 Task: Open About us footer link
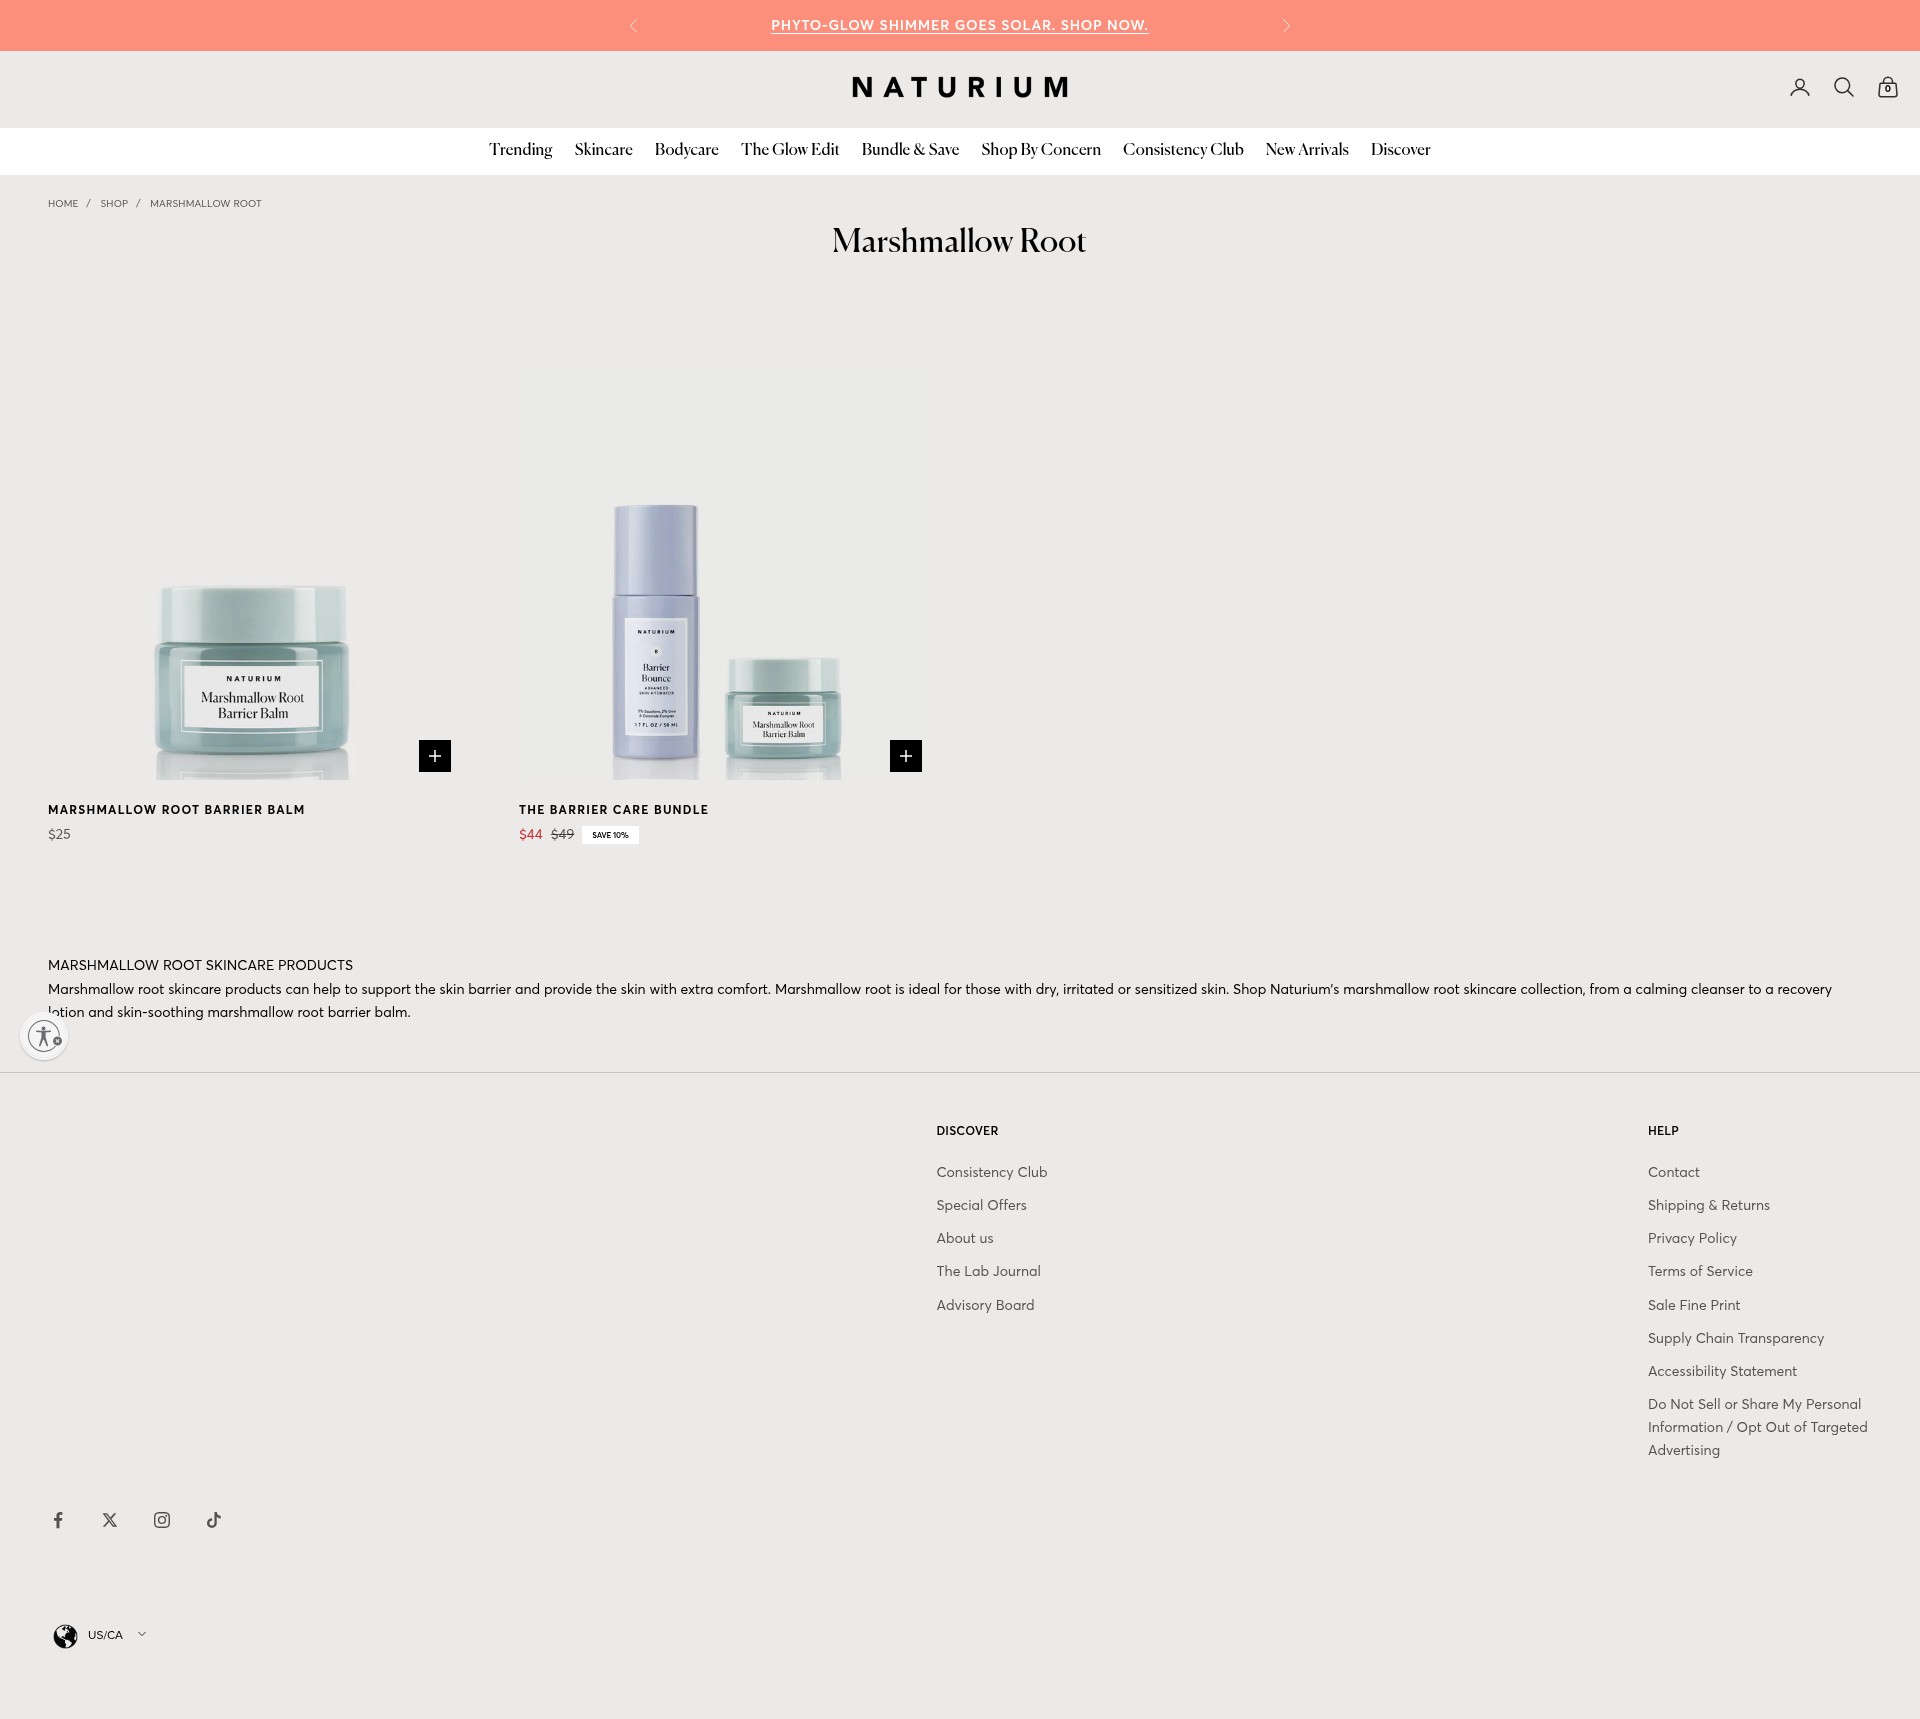[965, 1238]
